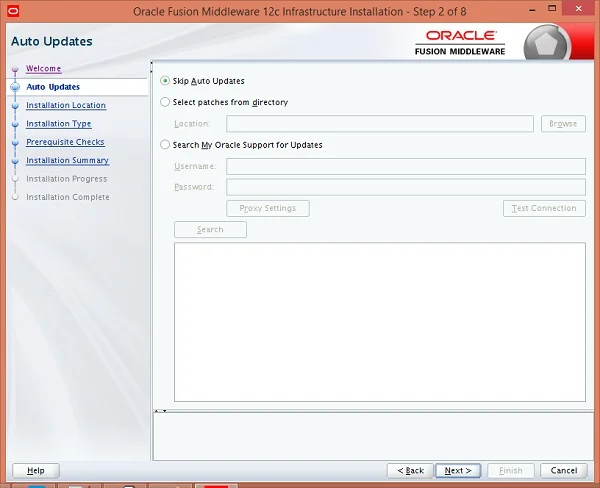Viewport: 600px width, 488px height.
Task: Select Search My Oracle Support for Updates
Action: click(x=165, y=145)
